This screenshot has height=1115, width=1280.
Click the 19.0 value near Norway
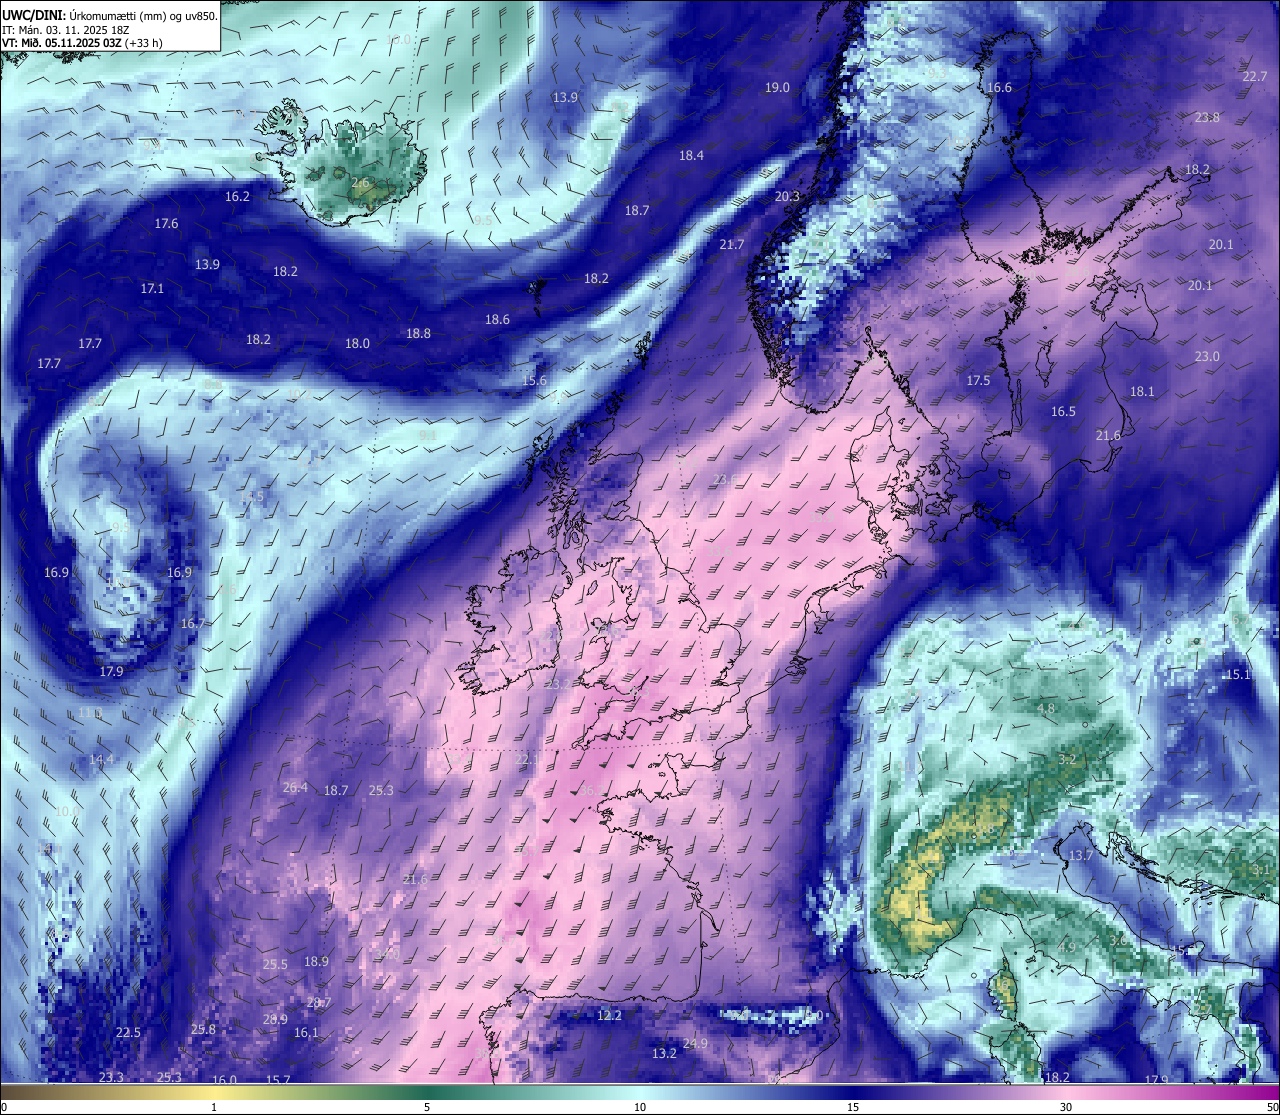[777, 88]
